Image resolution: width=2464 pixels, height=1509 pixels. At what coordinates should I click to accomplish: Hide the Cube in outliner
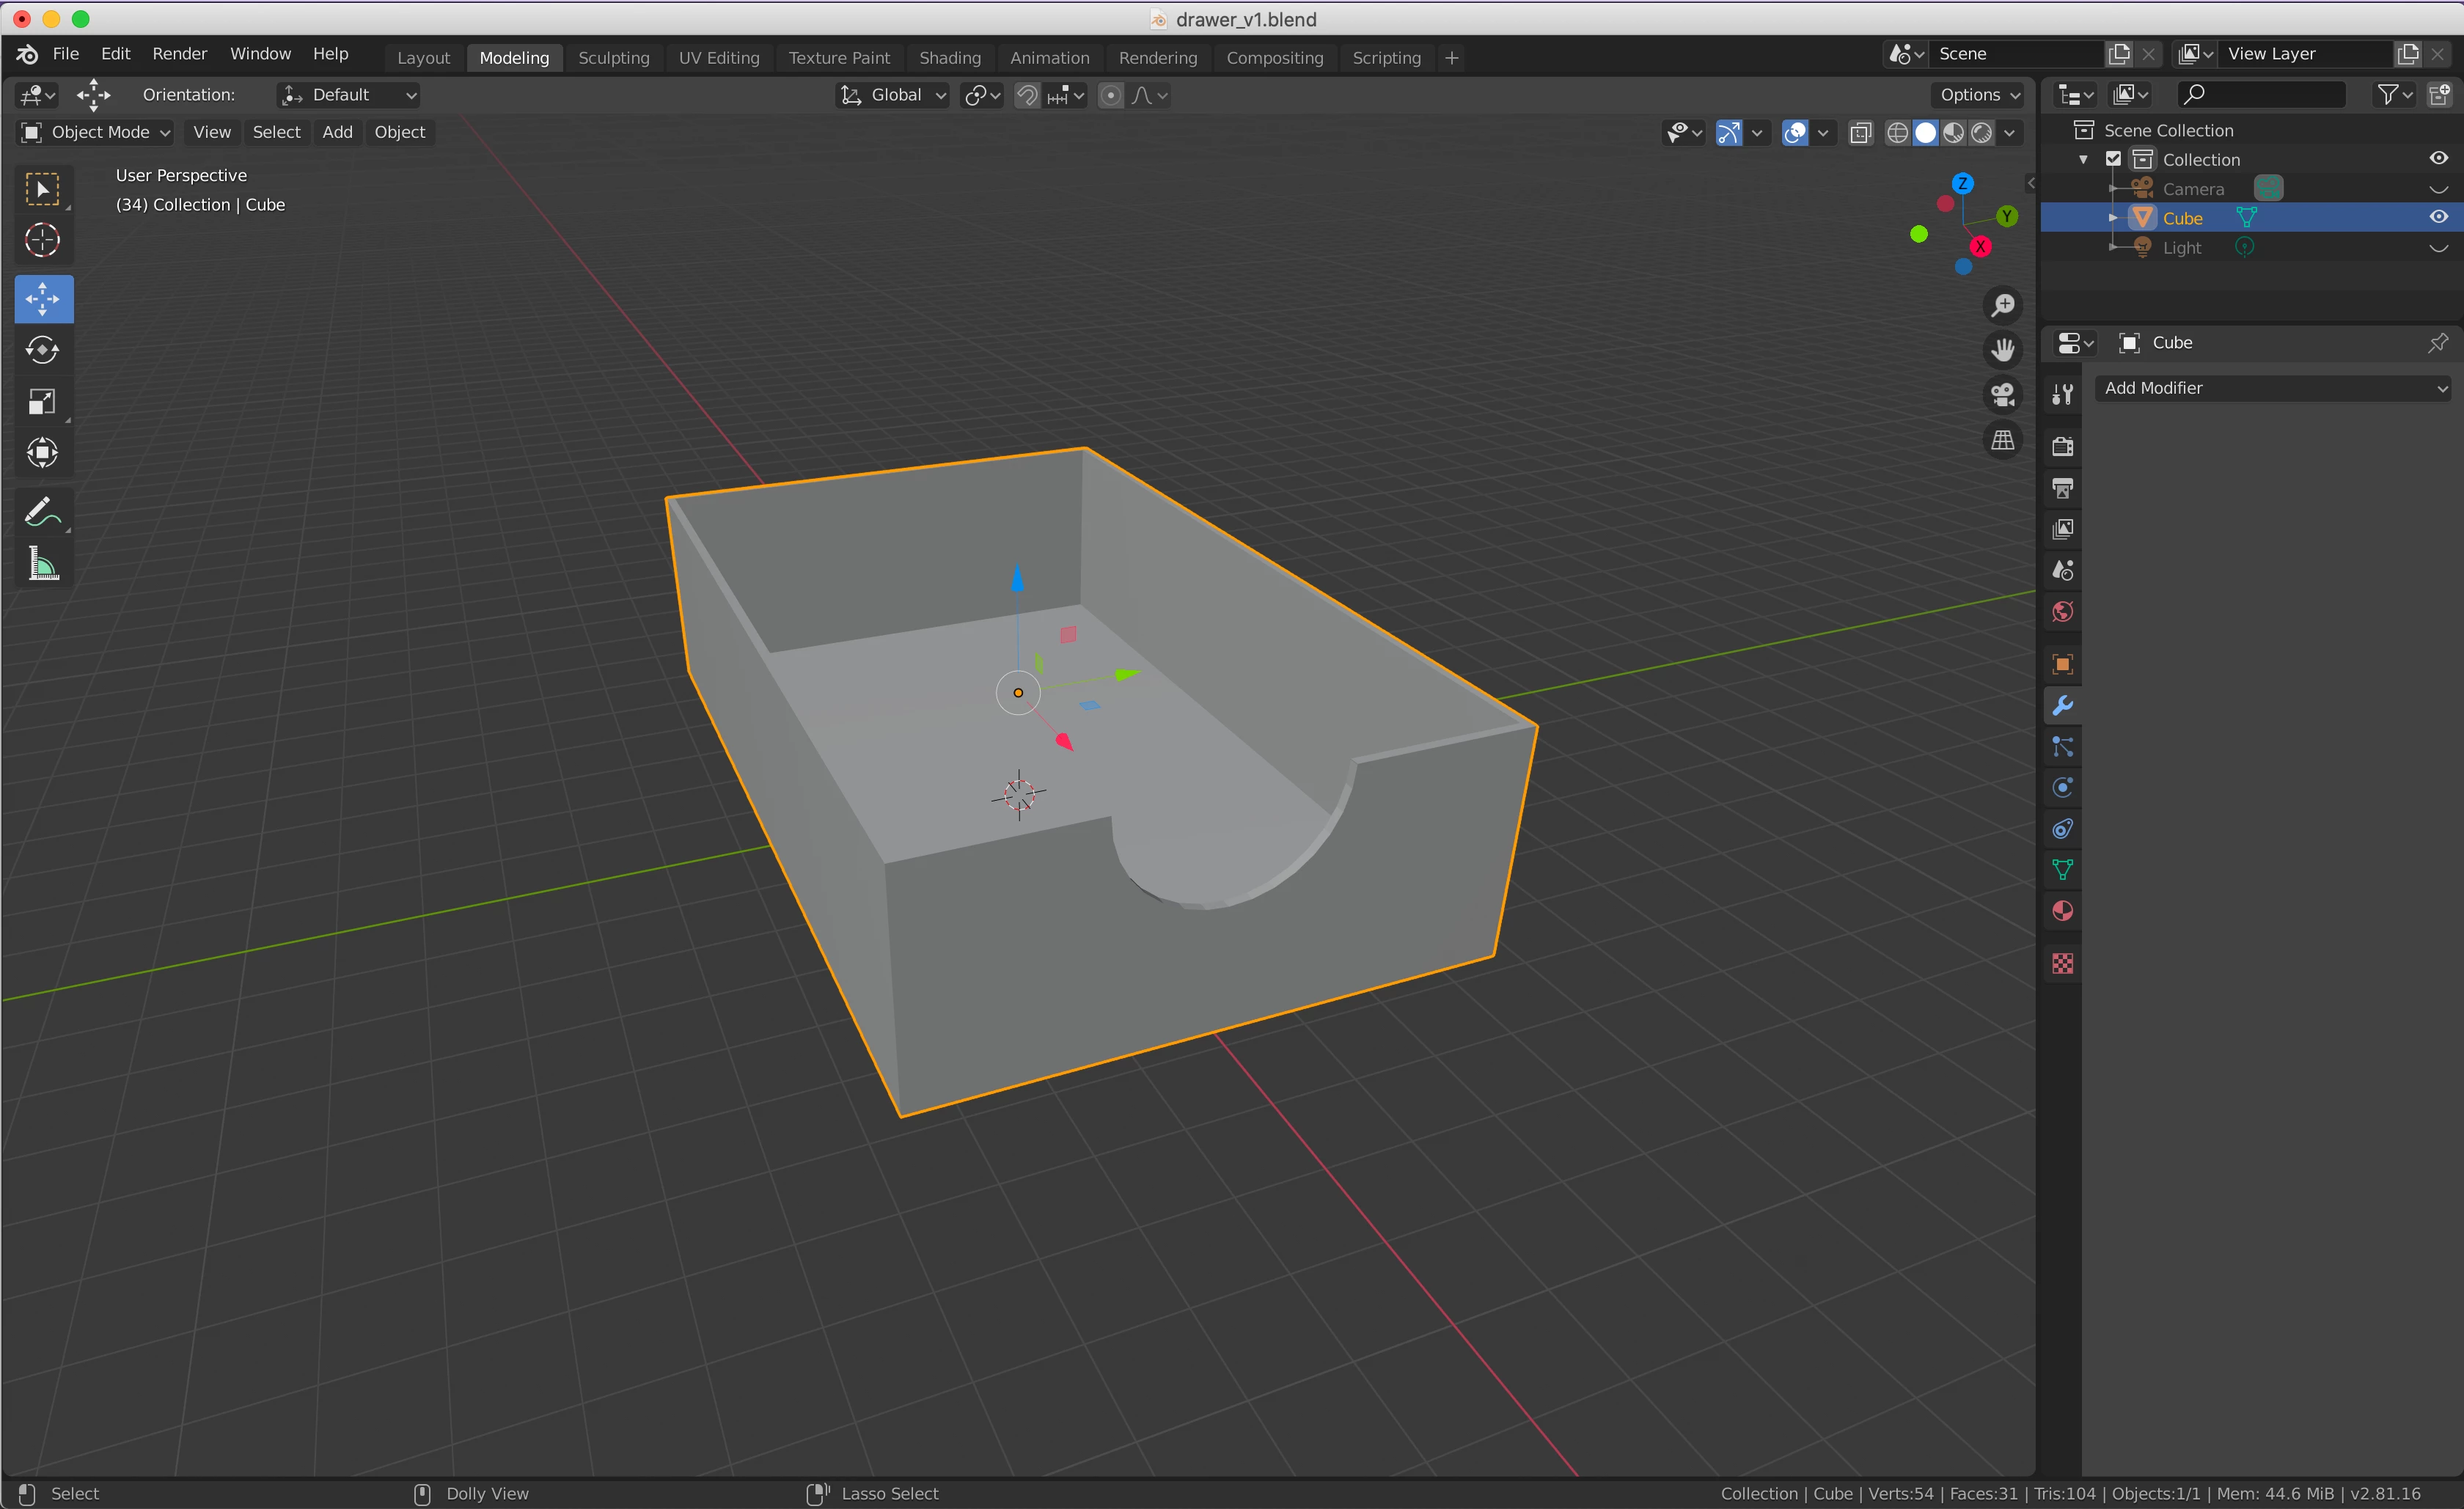click(2438, 217)
